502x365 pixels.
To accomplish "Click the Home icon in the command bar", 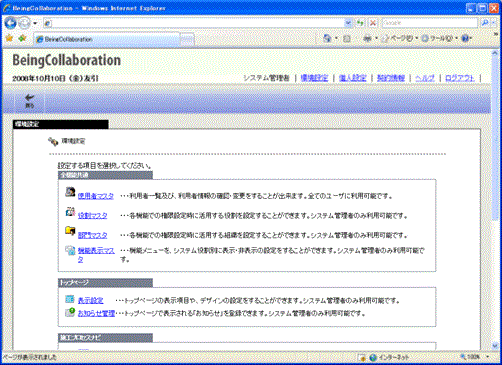I will tap(327, 39).
